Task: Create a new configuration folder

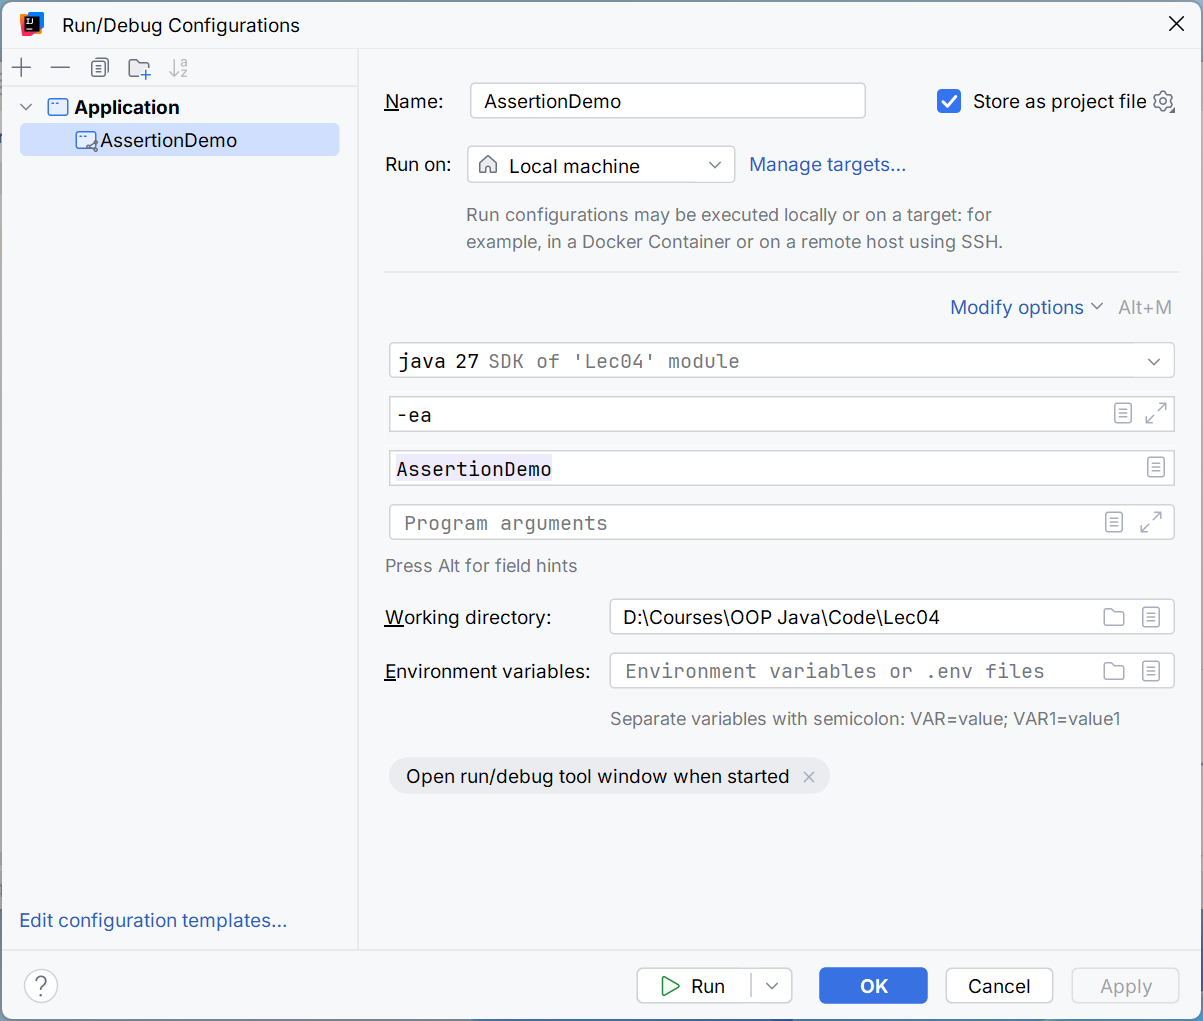Action: point(139,68)
